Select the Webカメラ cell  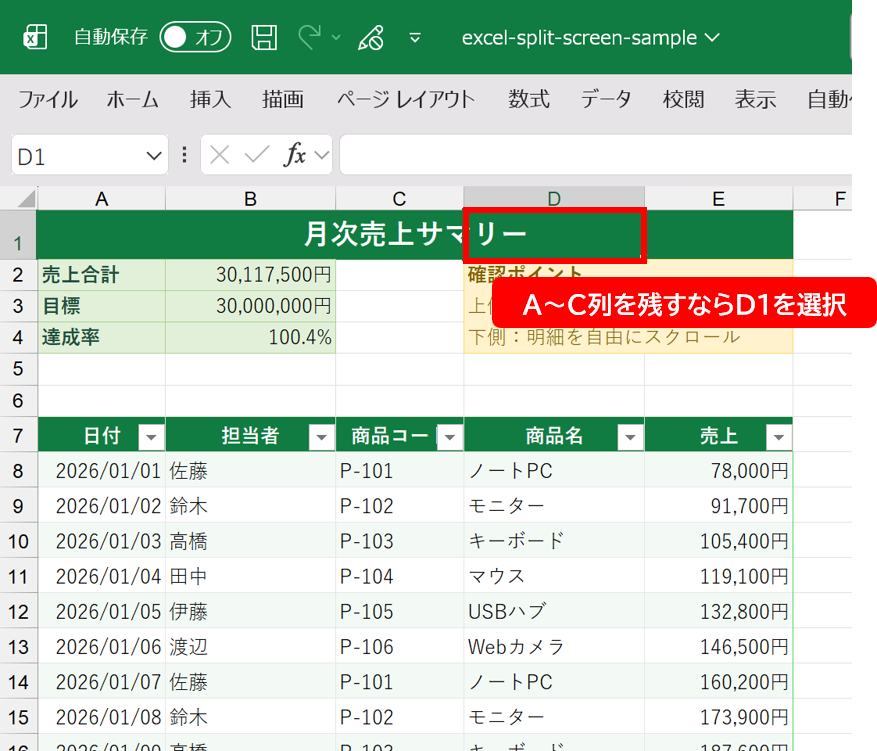tap(554, 647)
